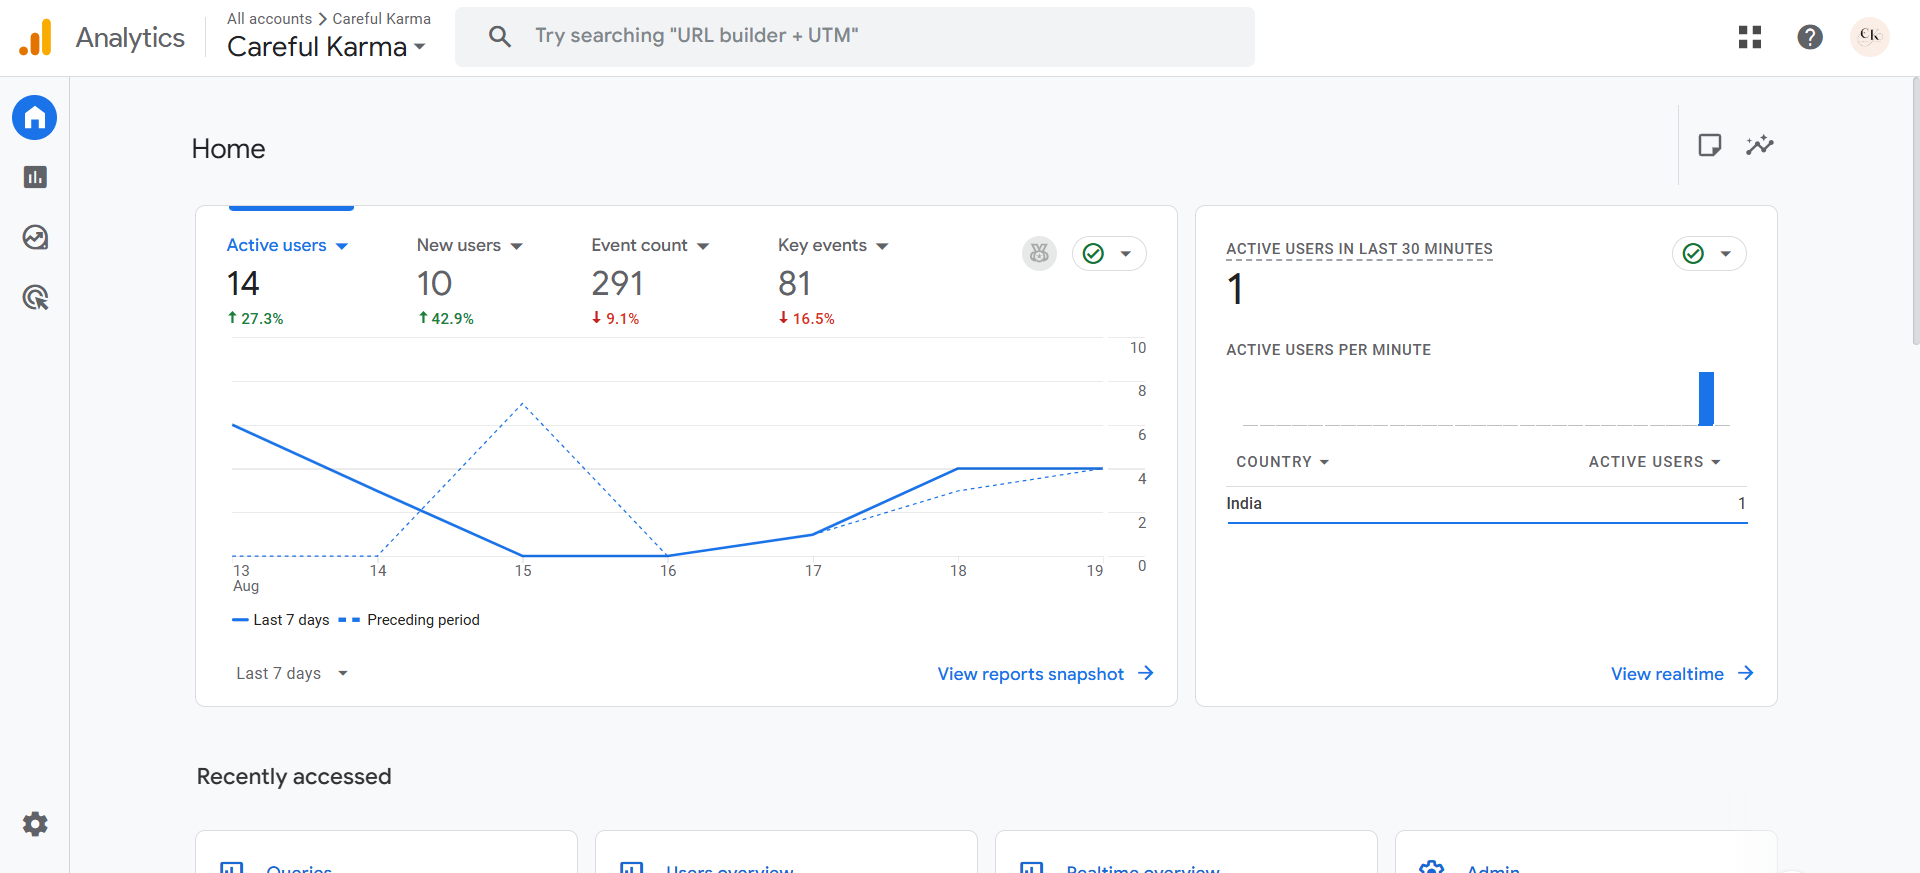Open the Help question mark icon
Screen dimensions: 1920x873
(x=1809, y=37)
